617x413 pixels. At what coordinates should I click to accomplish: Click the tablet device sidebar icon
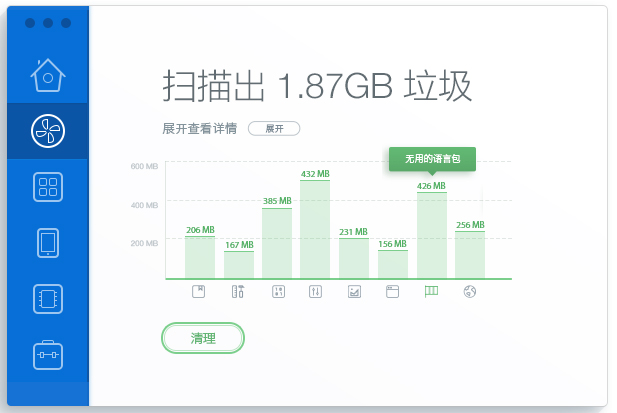pos(47,243)
